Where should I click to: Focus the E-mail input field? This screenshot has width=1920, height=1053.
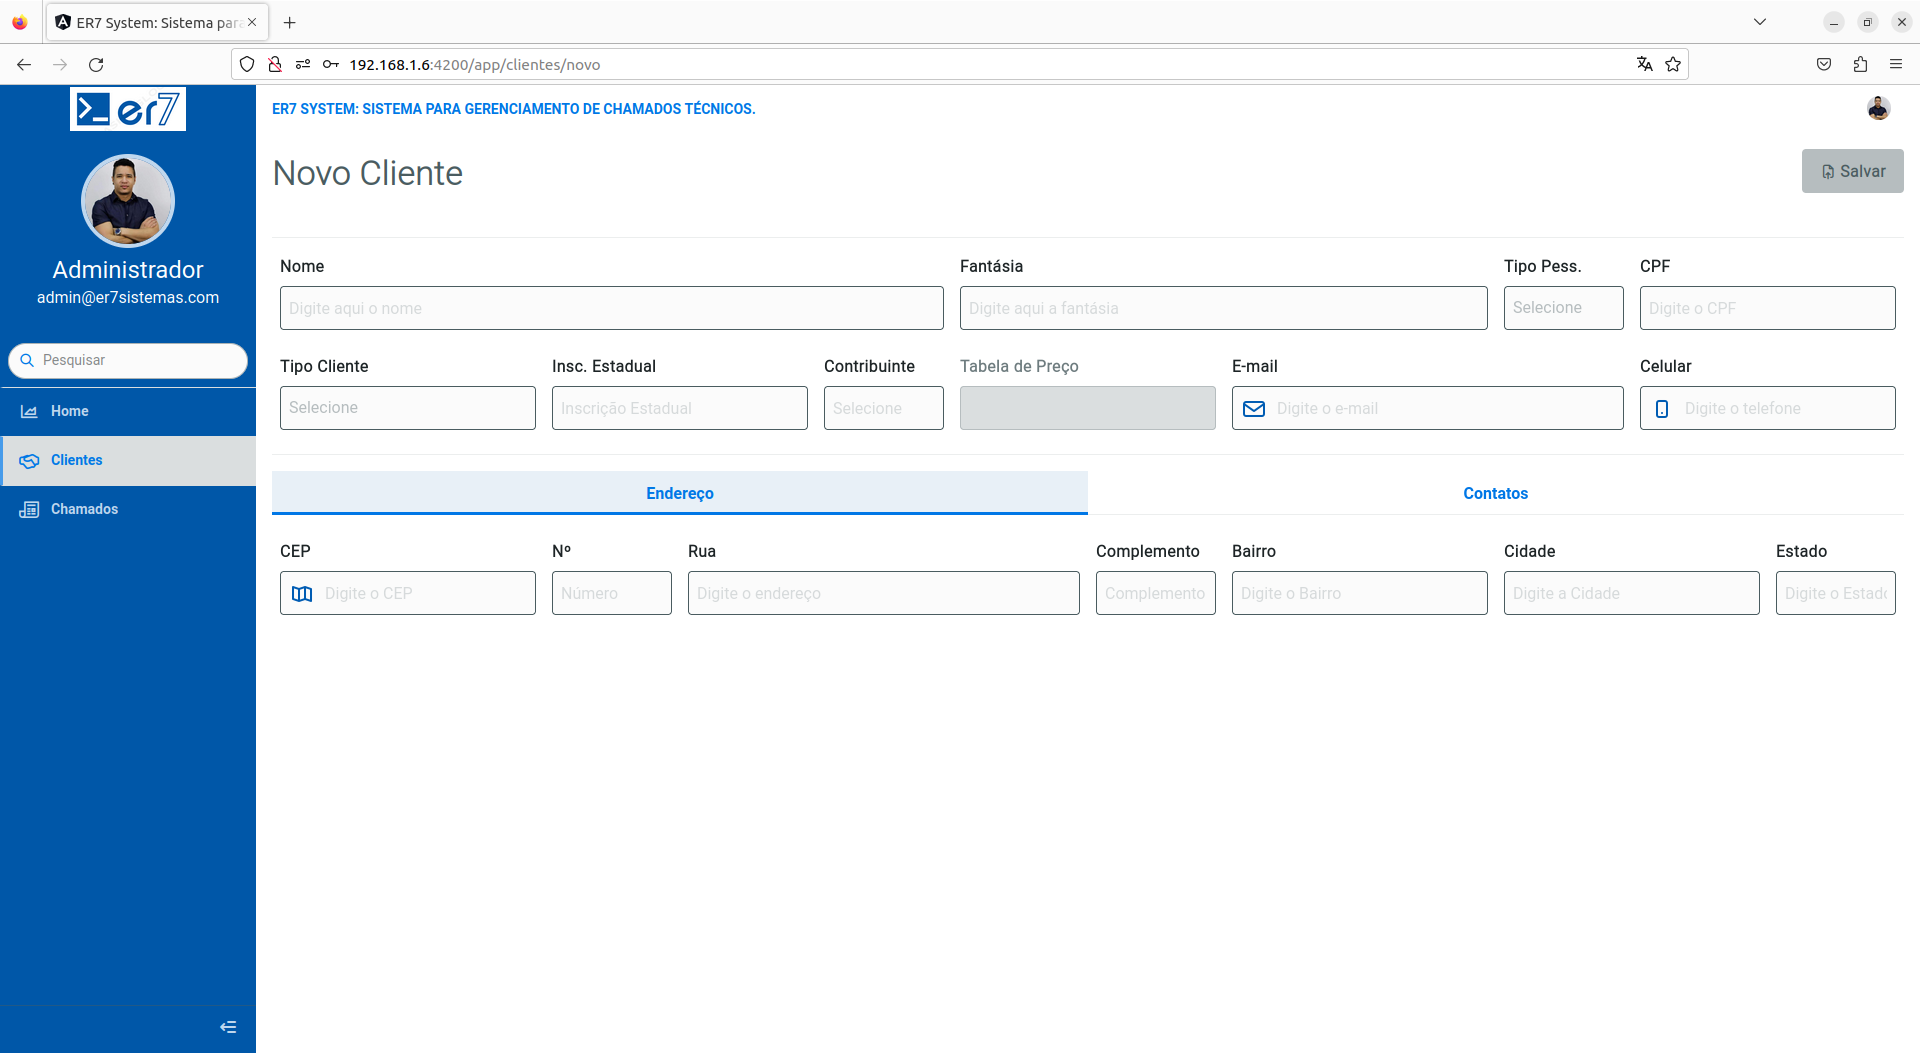[x=1428, y=408]
